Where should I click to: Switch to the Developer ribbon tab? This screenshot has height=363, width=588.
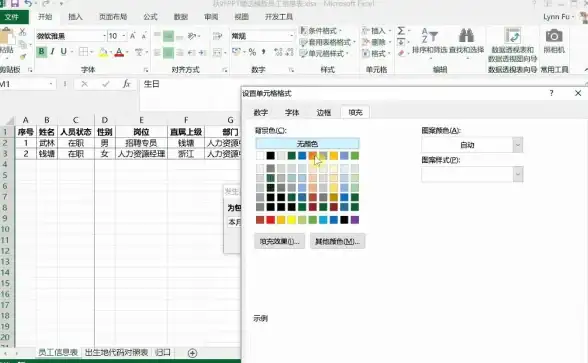pyautogui.click(x=279, y=17)
